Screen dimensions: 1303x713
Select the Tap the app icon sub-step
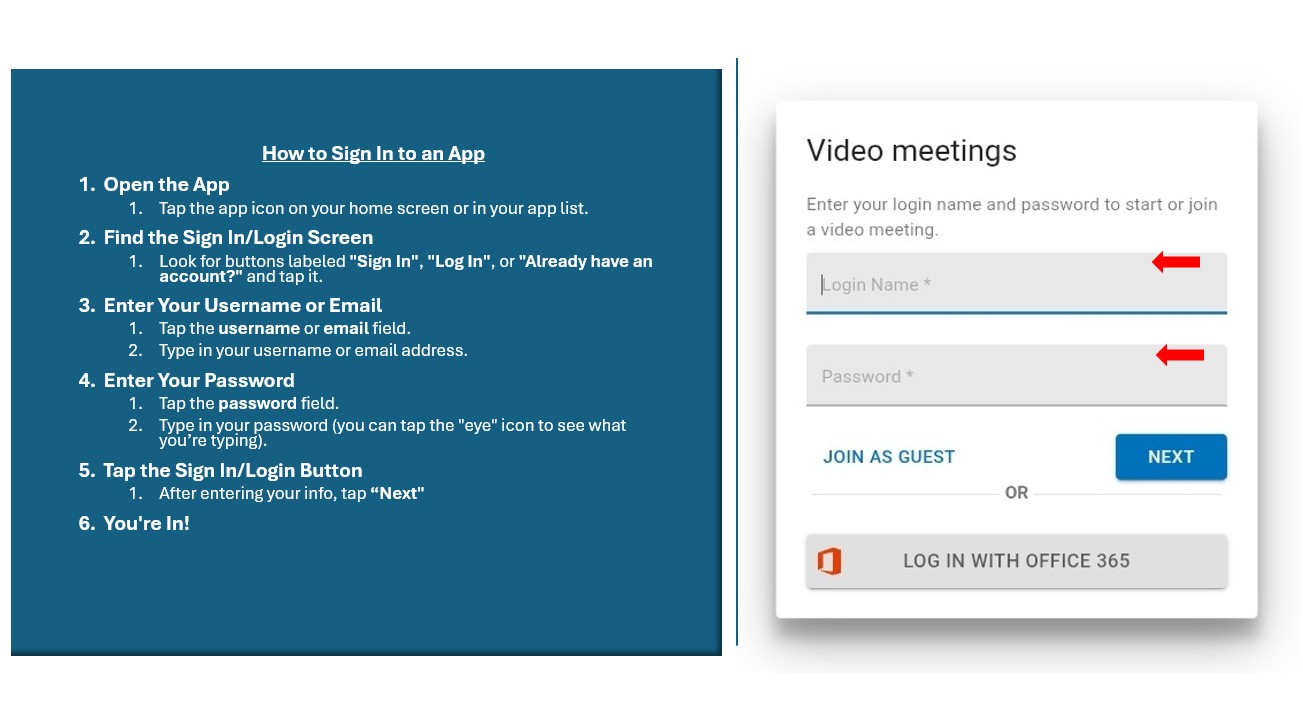coord(373,209)
